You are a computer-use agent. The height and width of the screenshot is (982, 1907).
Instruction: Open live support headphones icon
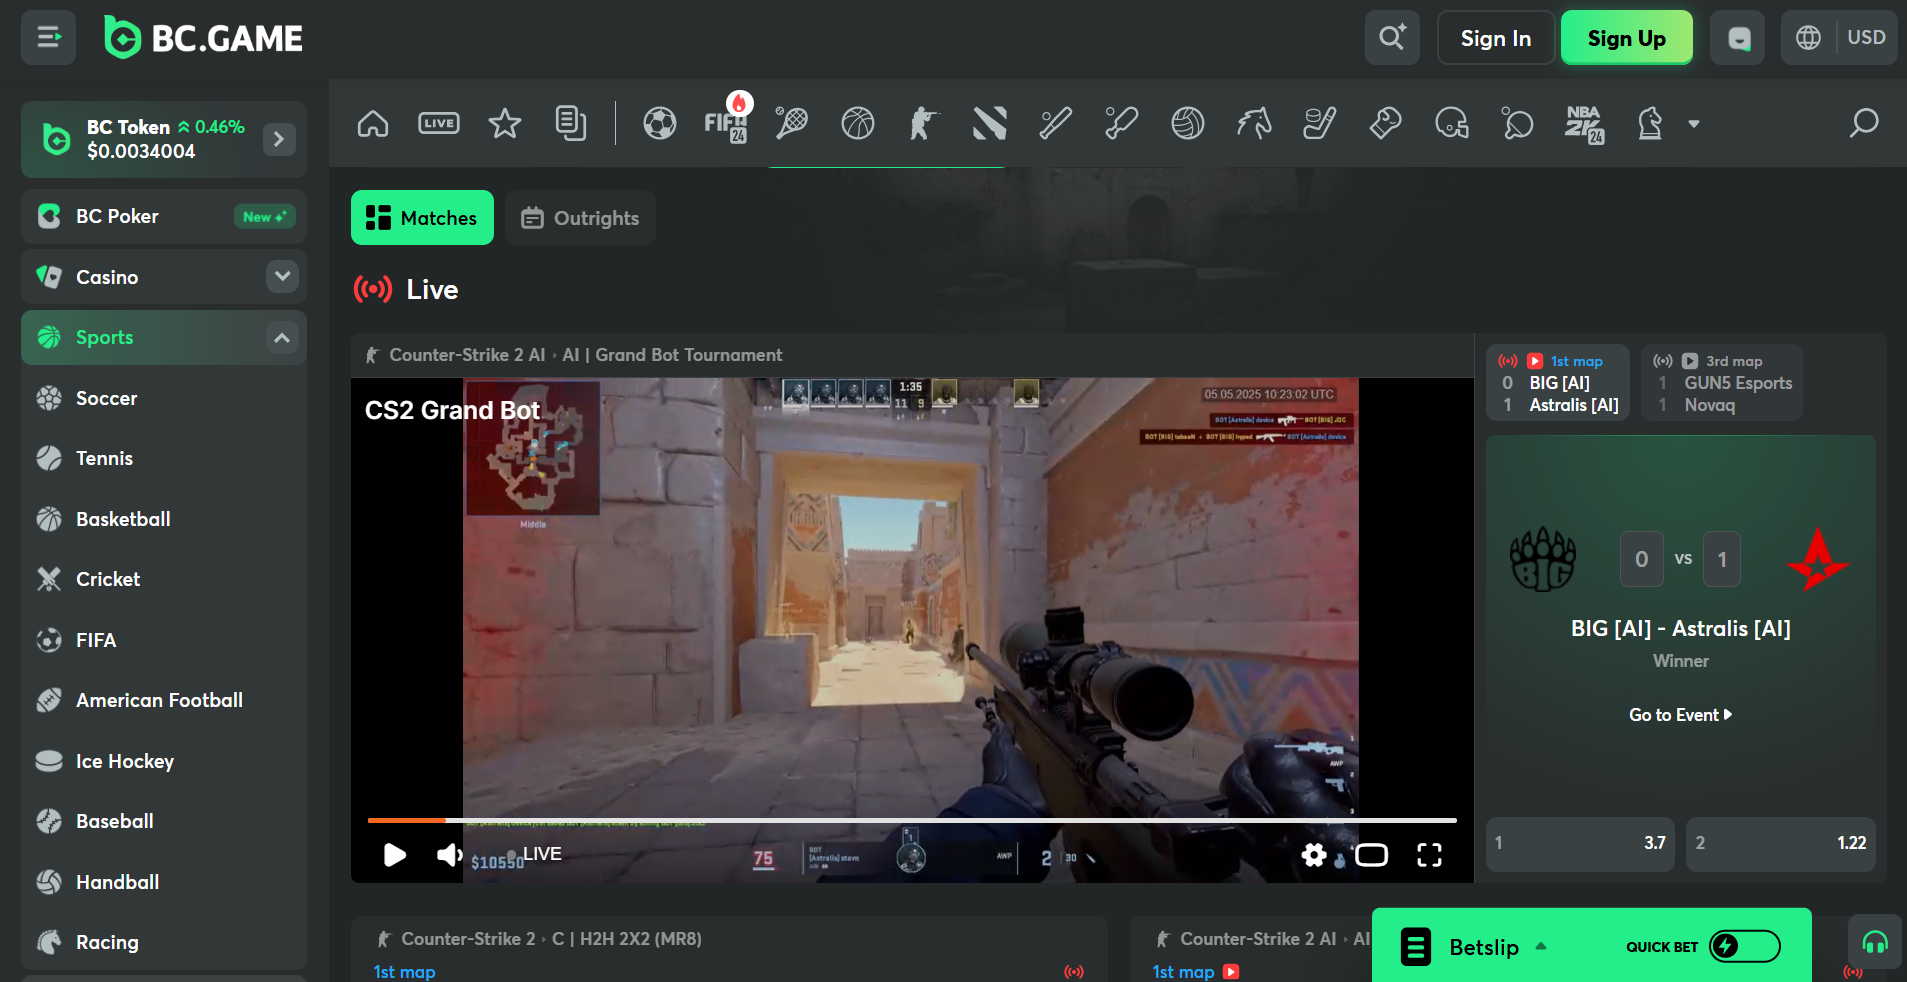pyautogui.click(x=1875, y=942)
